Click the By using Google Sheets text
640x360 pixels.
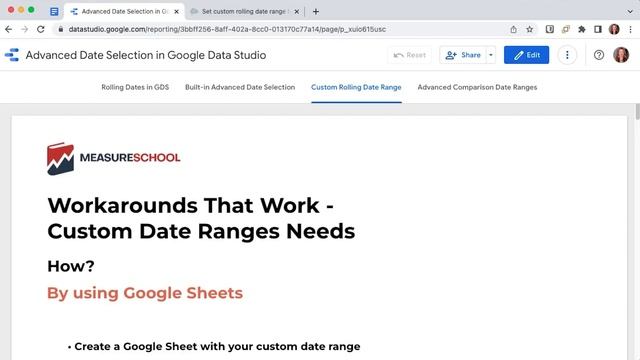tap(145, 293)
